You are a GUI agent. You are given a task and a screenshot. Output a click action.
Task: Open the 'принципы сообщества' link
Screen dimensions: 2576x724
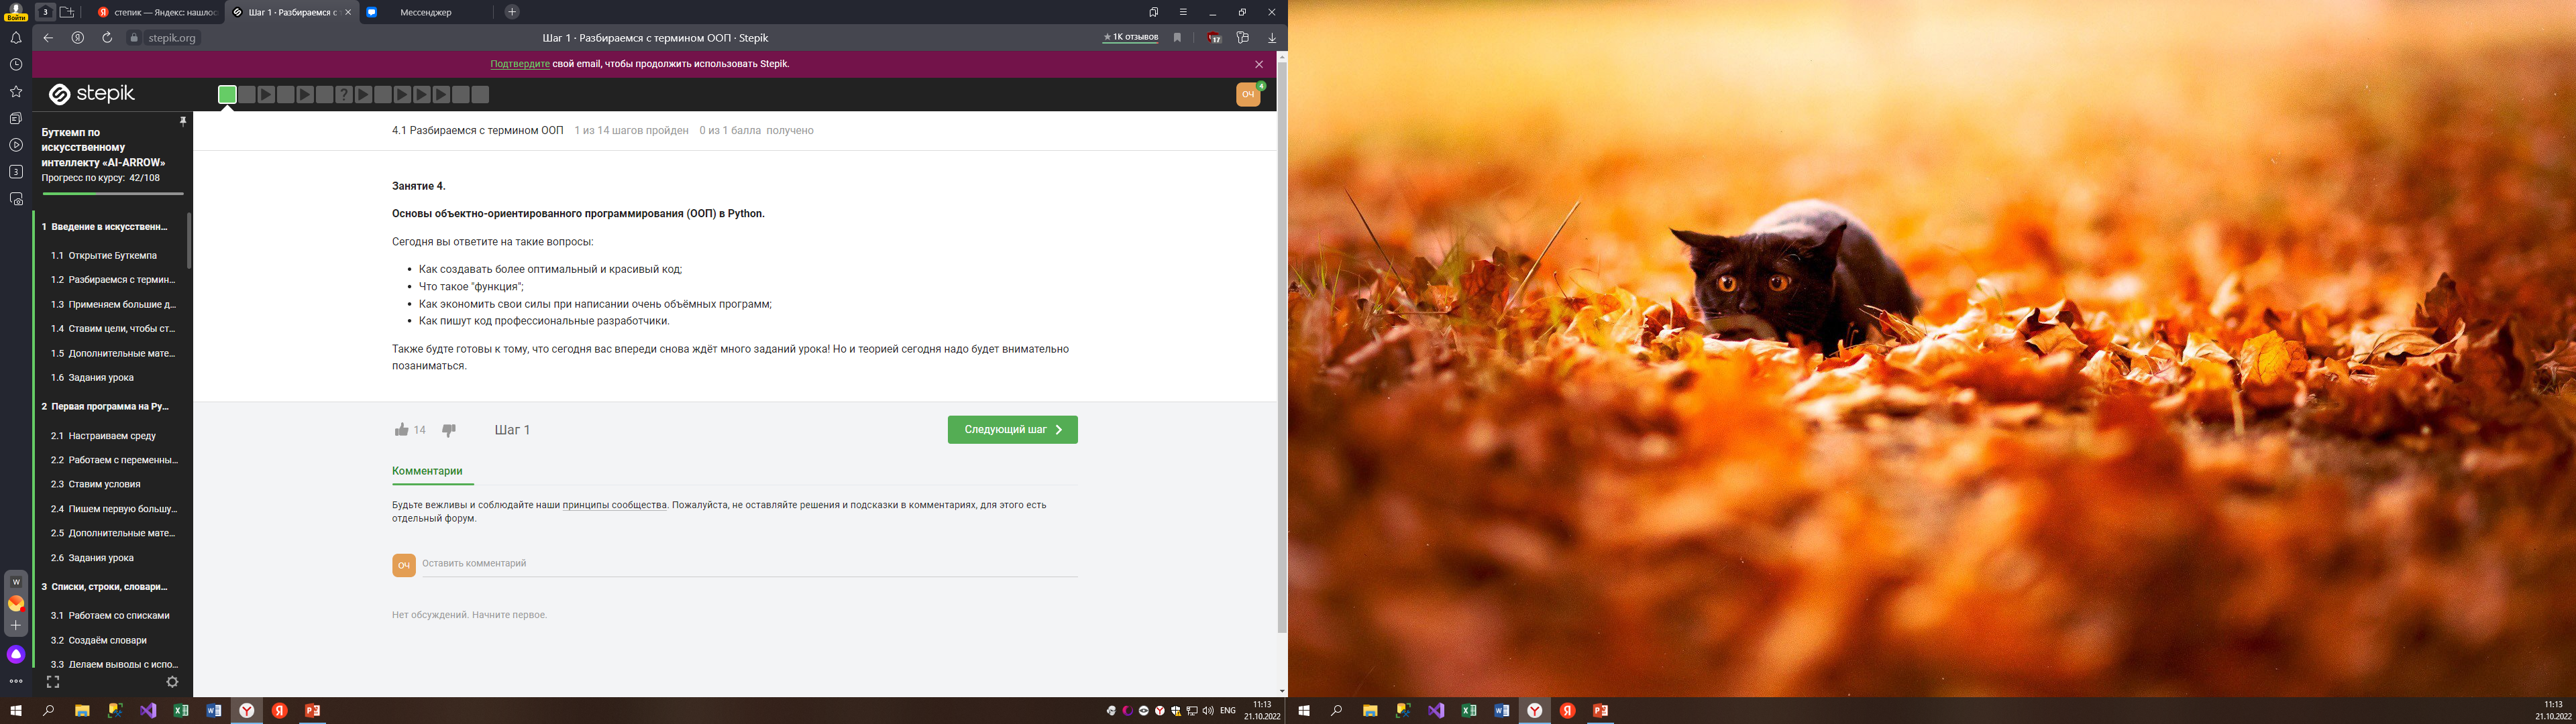click(614, 505)
